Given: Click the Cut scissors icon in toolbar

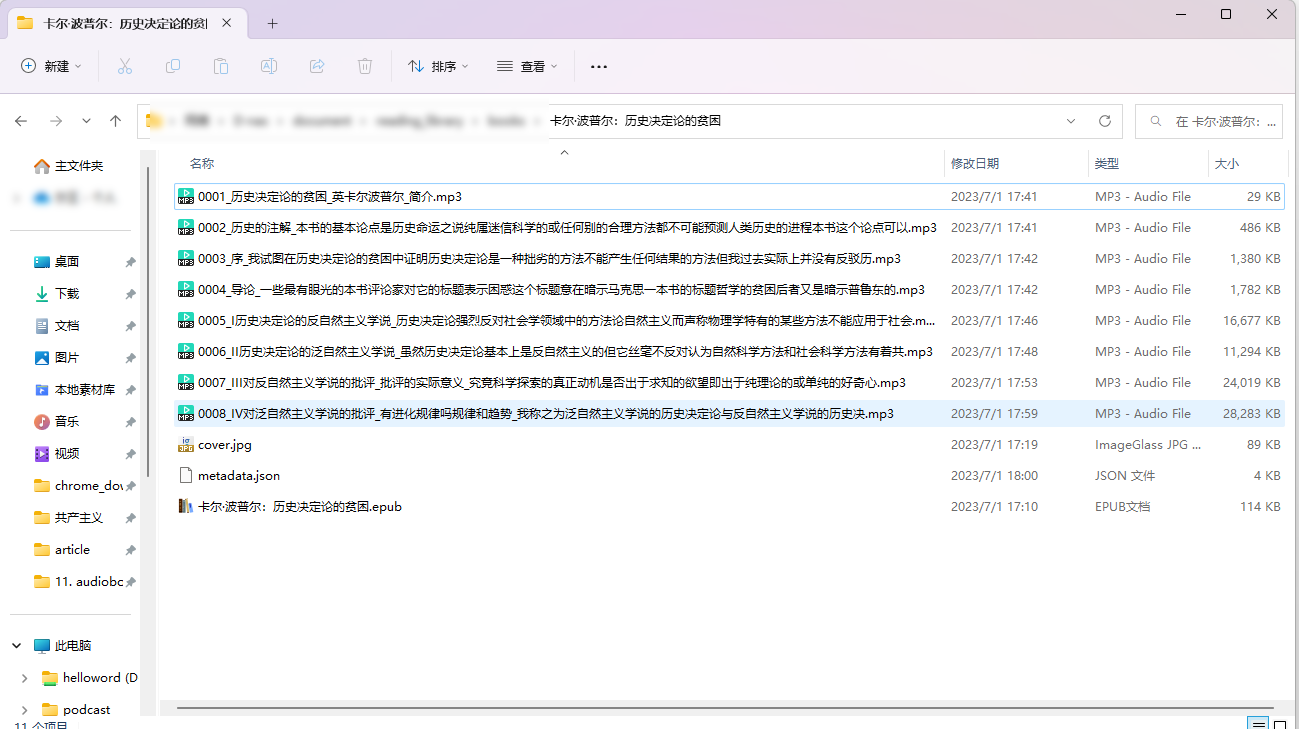Looking at the screenshot, I should (125, 66).
